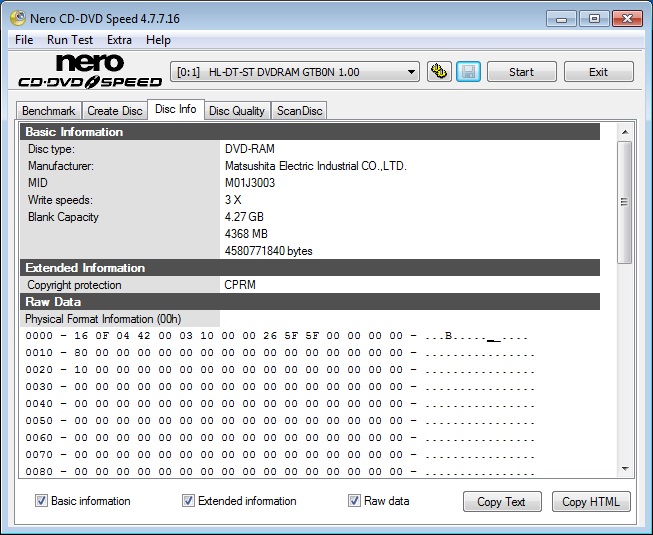Toggle the Raw data checkbox
Screen dimensions: 653x535
tap(354, 500)
